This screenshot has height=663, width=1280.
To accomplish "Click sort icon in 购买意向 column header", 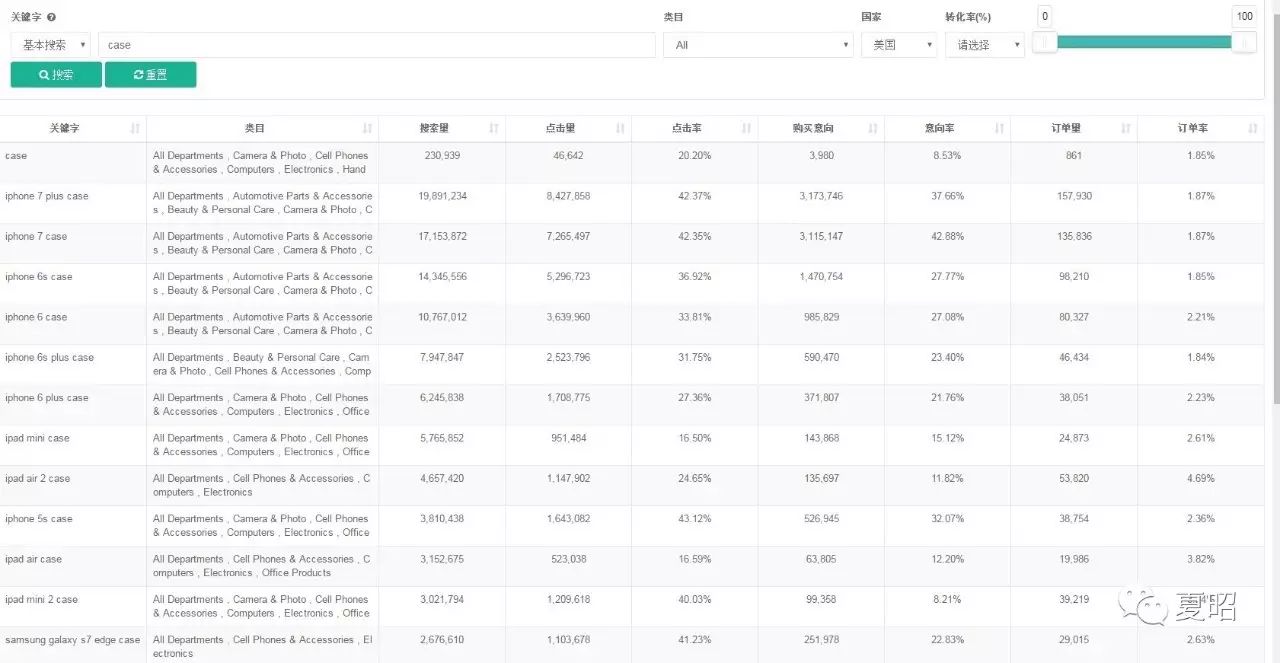I will [x=873, y=128].
